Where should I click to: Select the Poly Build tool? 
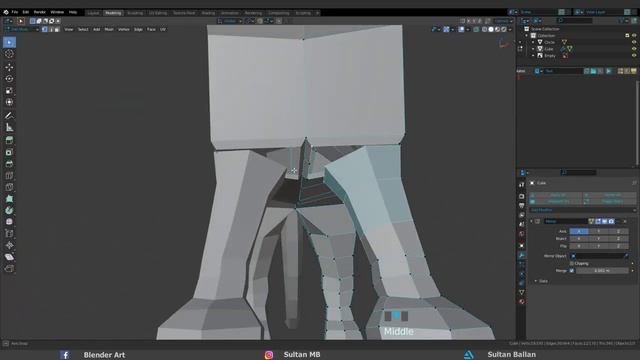point(9,199)
